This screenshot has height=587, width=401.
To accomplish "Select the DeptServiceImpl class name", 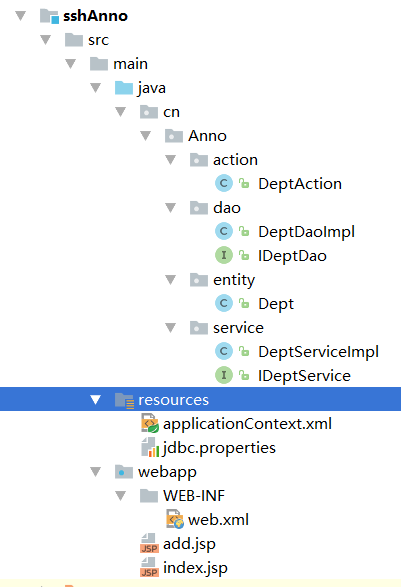I will coord(319,352).
